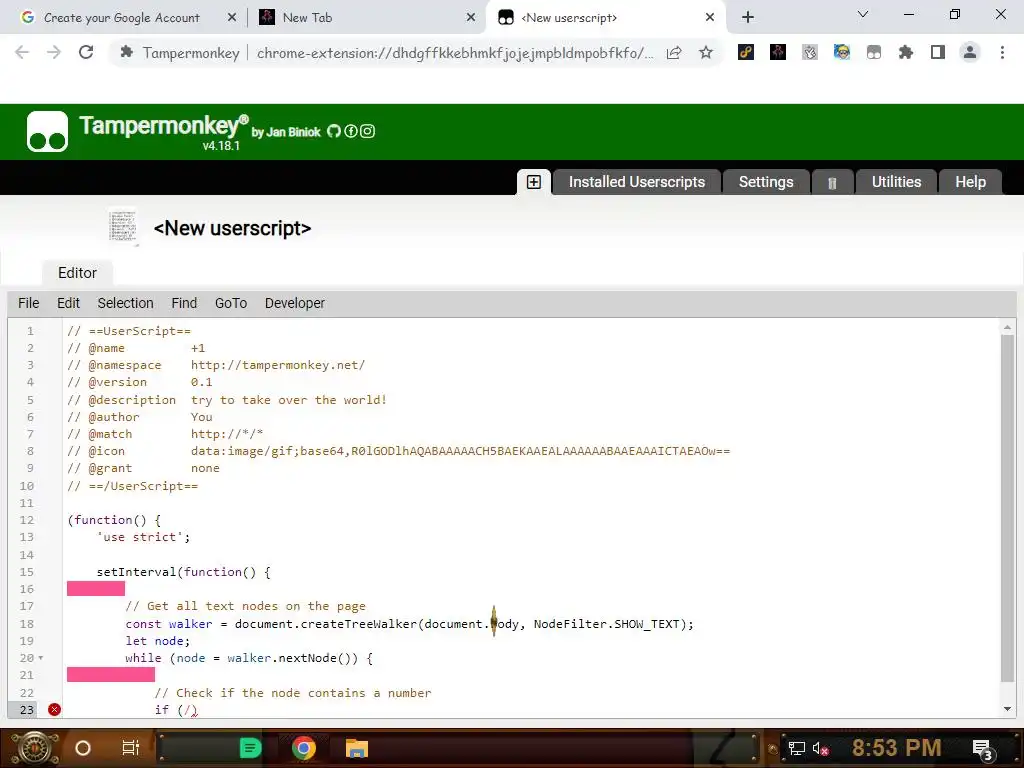The width and height of the screenshot is (1024, 768).
Task: Open the tab search dropdown chevron
Action: click(x=863, y=14)
